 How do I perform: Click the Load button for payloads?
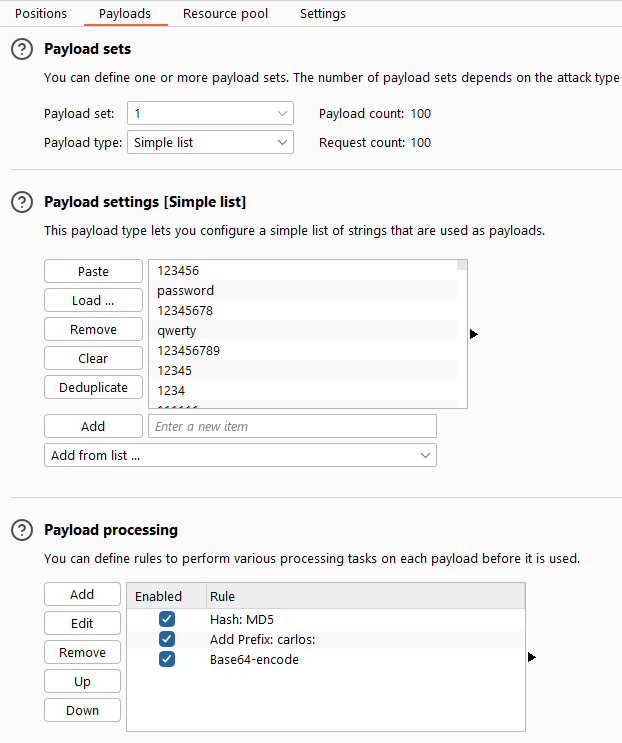tap(93, 301)
